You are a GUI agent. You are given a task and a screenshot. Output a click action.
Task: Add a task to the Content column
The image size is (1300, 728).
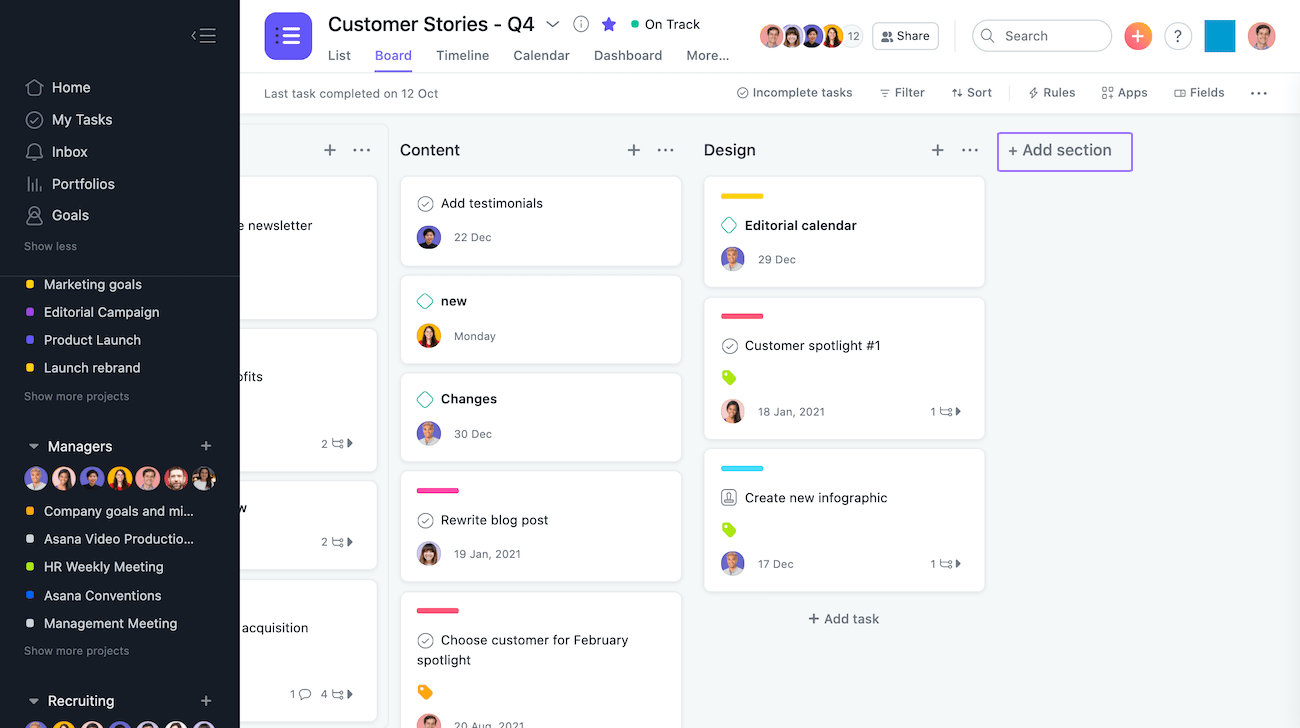634,150
